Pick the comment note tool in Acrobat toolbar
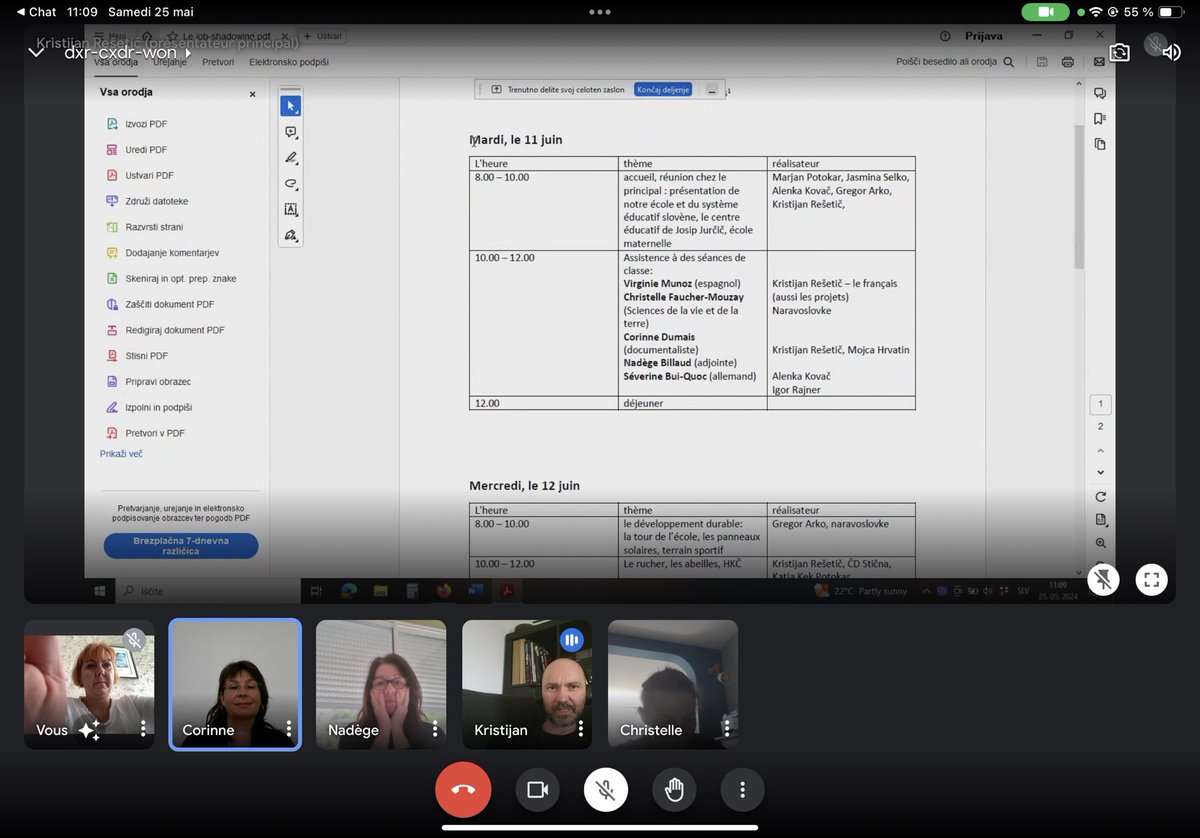Viewport: 1200px width, 838px height. [x=290, y=132]
